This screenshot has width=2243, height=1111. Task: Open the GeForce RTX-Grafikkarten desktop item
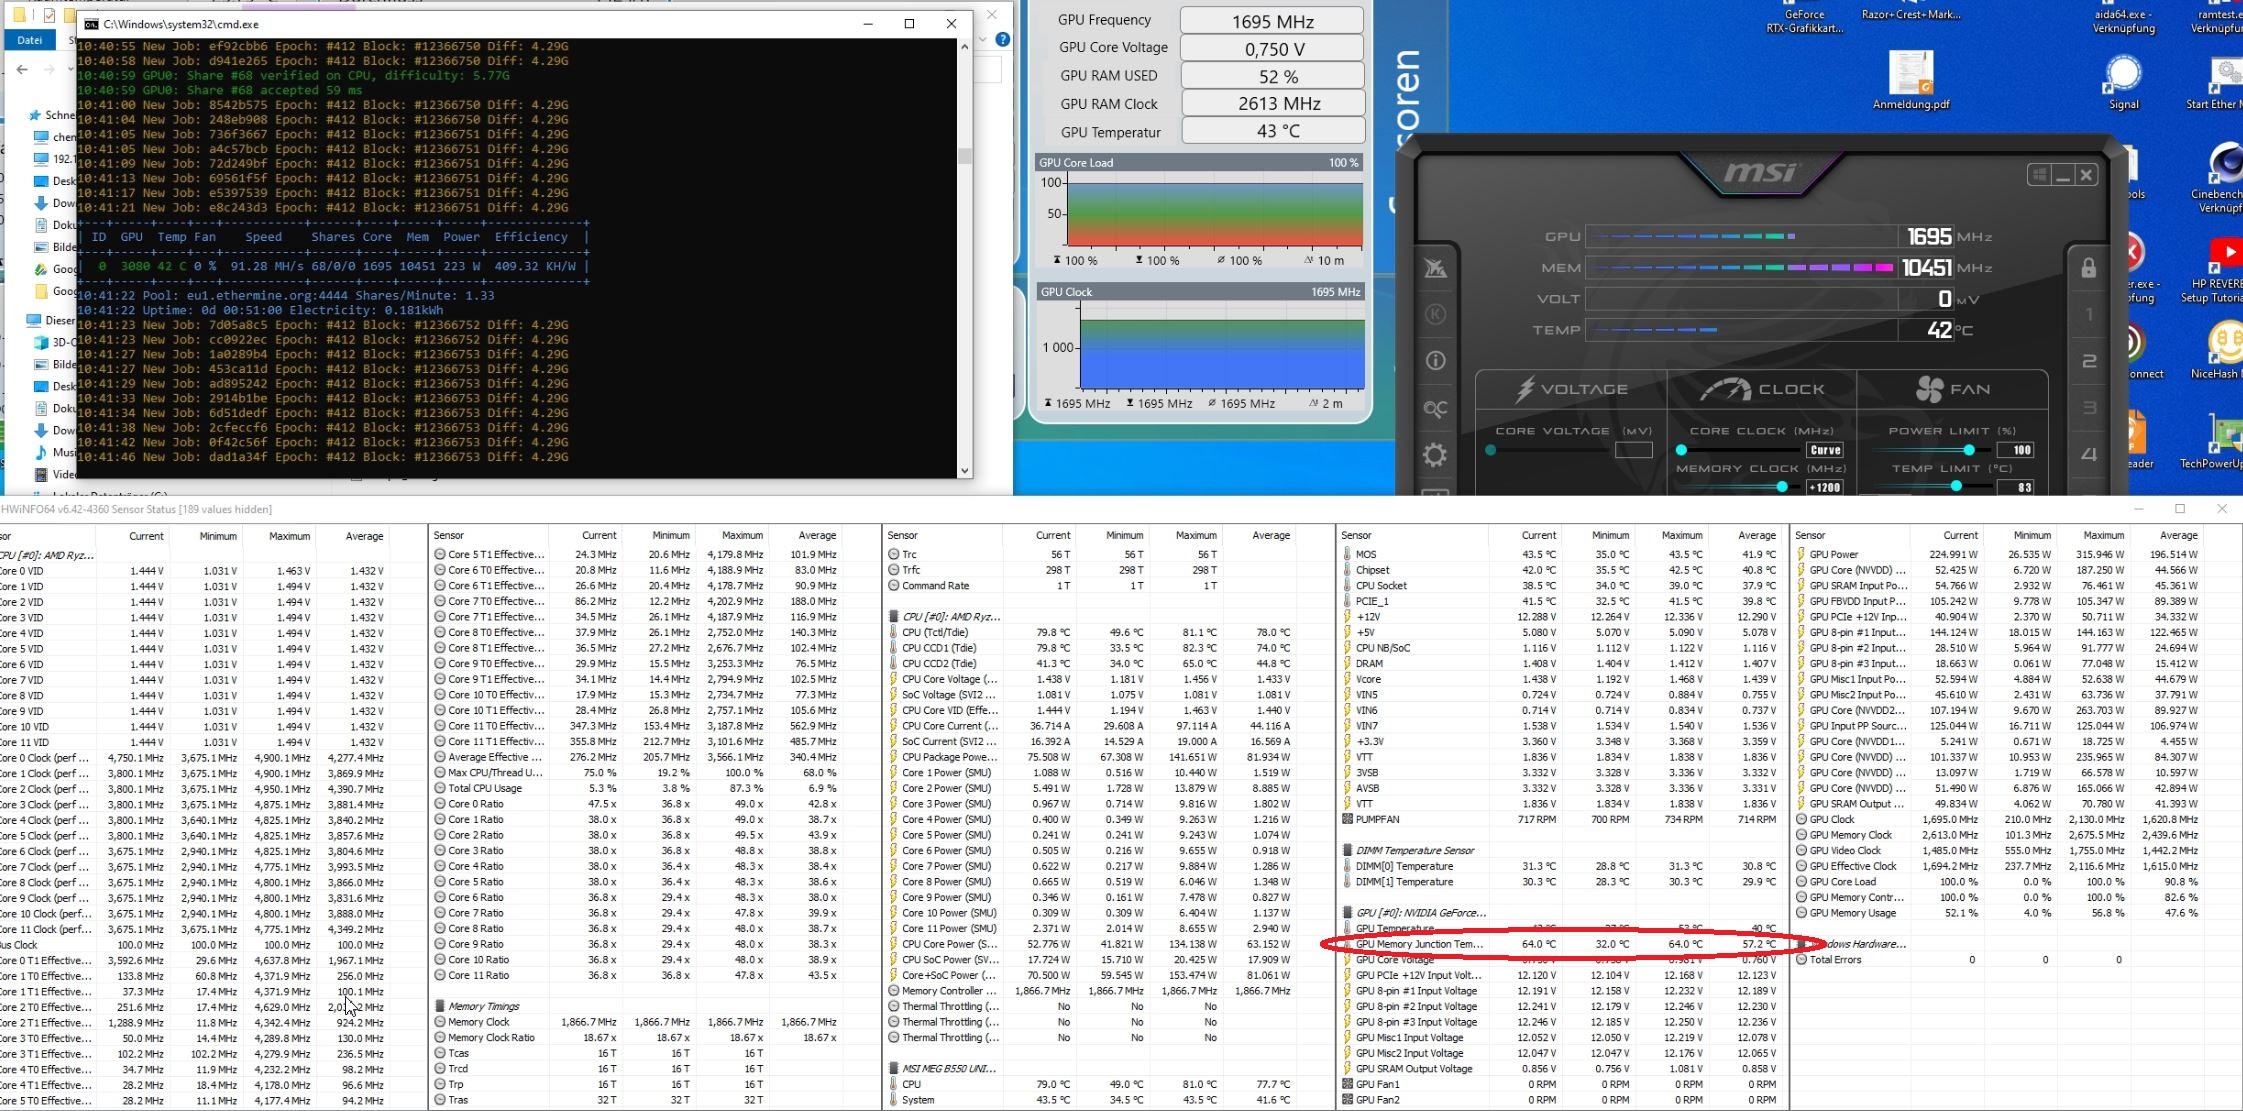click(x=1804, y=20)
